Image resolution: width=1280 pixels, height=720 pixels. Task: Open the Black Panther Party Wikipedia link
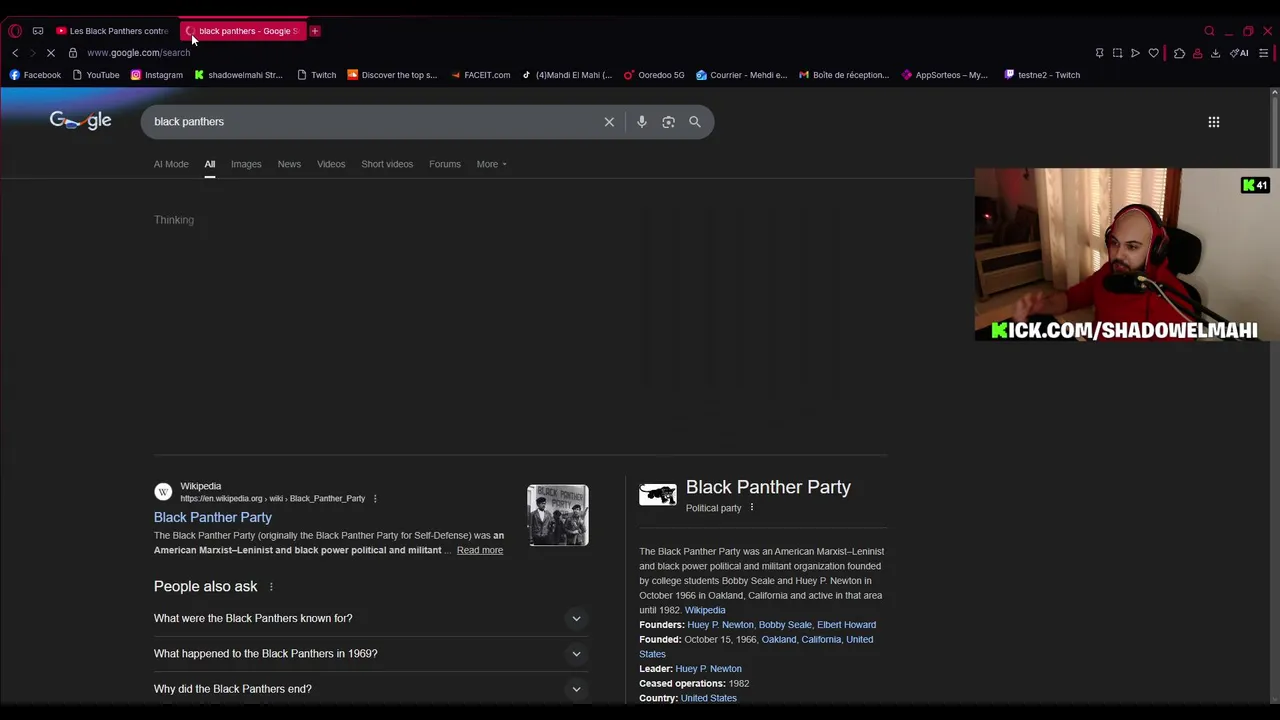pyautogui.click(x=213, y=517)
